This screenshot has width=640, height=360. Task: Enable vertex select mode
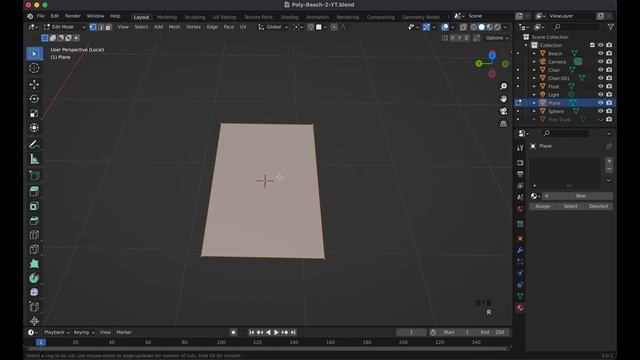coord(93,27)
